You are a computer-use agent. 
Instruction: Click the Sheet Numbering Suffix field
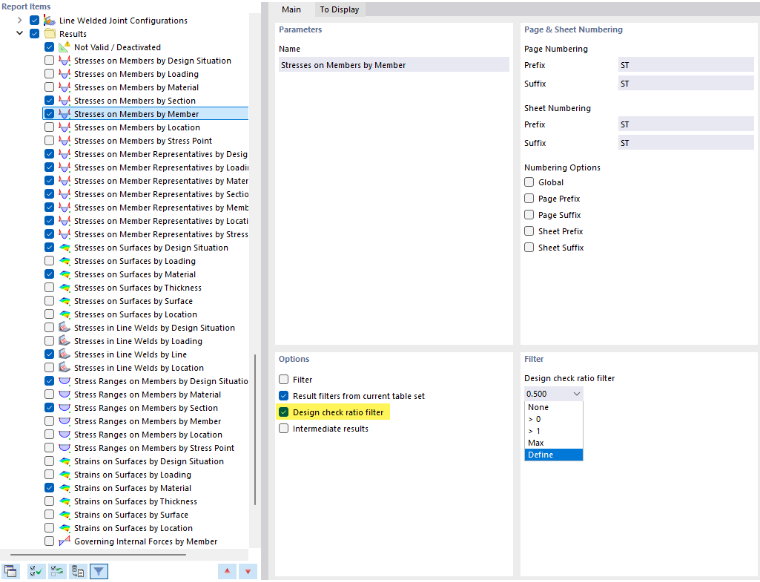[x=685, y=143]
